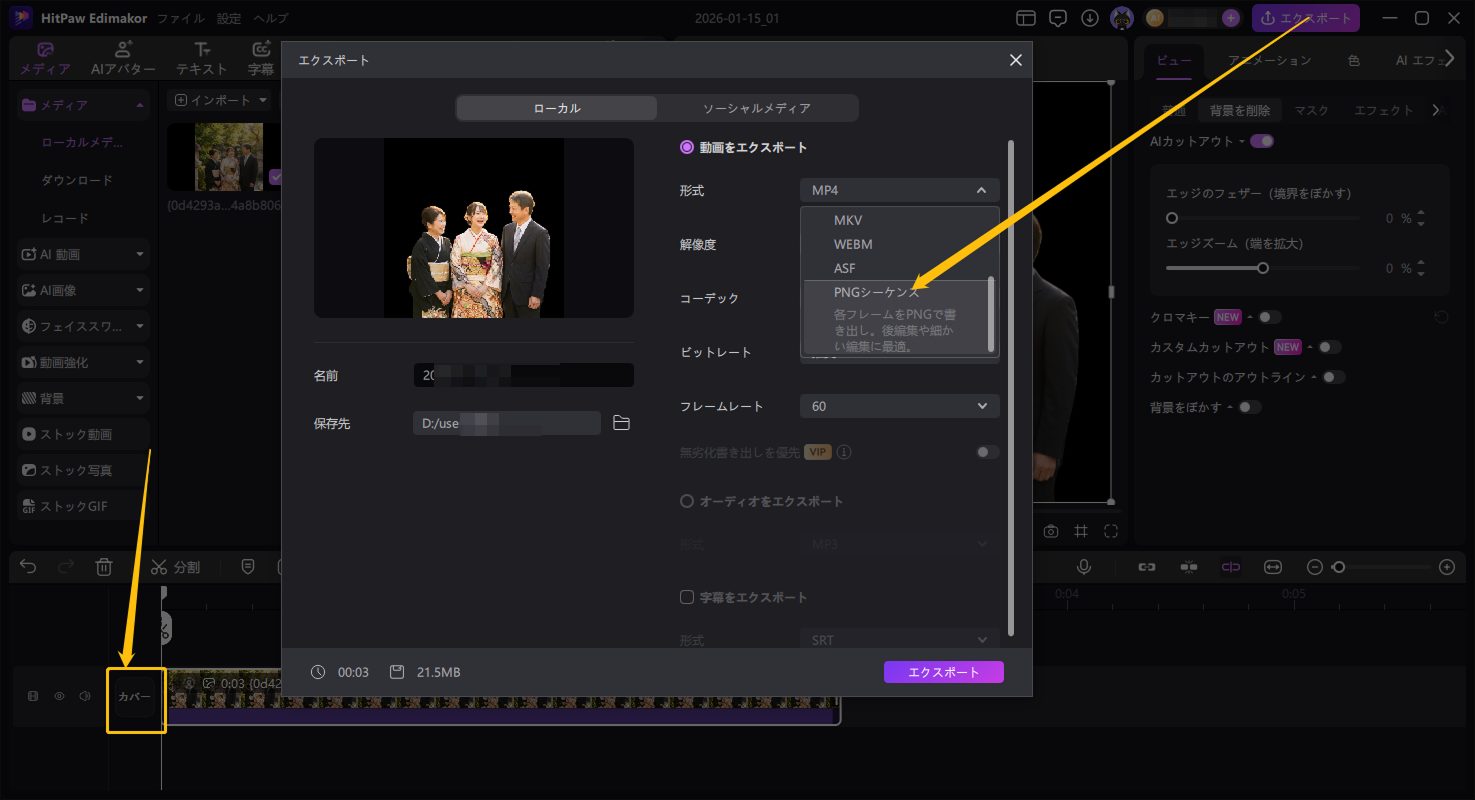Toggle the AIカットアウト switch
The height and width of the screenshot is (800, 1475).
(x=1262, y=141)
